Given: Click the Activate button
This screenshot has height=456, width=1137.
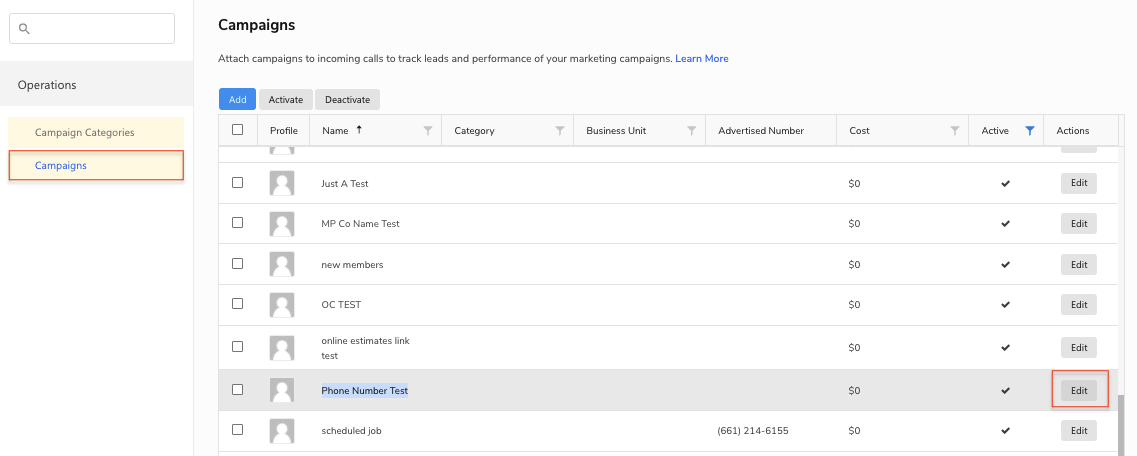Looking at the screenshot, I should pos(286,100).
